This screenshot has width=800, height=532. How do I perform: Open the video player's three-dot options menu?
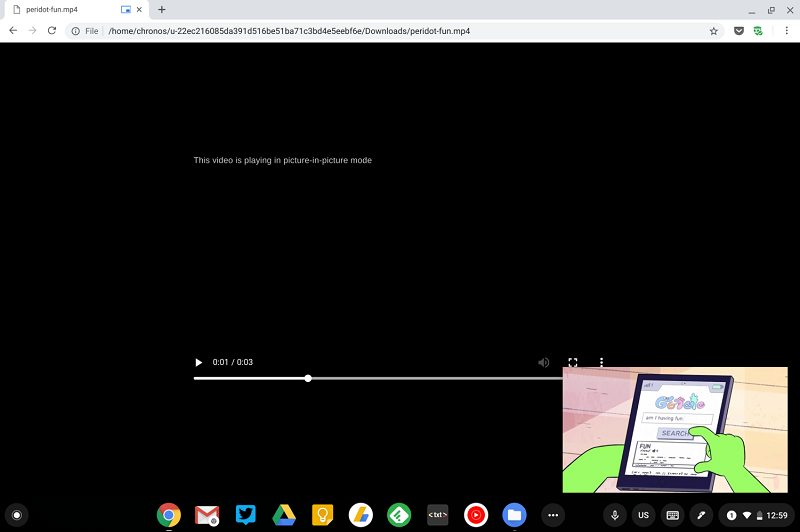602,362
